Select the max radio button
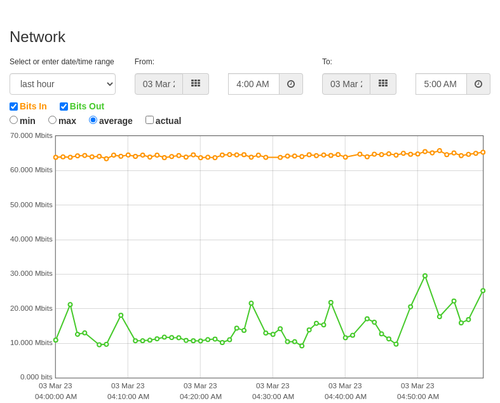Screen dimensions: 500x403 (x=52, y=120)
